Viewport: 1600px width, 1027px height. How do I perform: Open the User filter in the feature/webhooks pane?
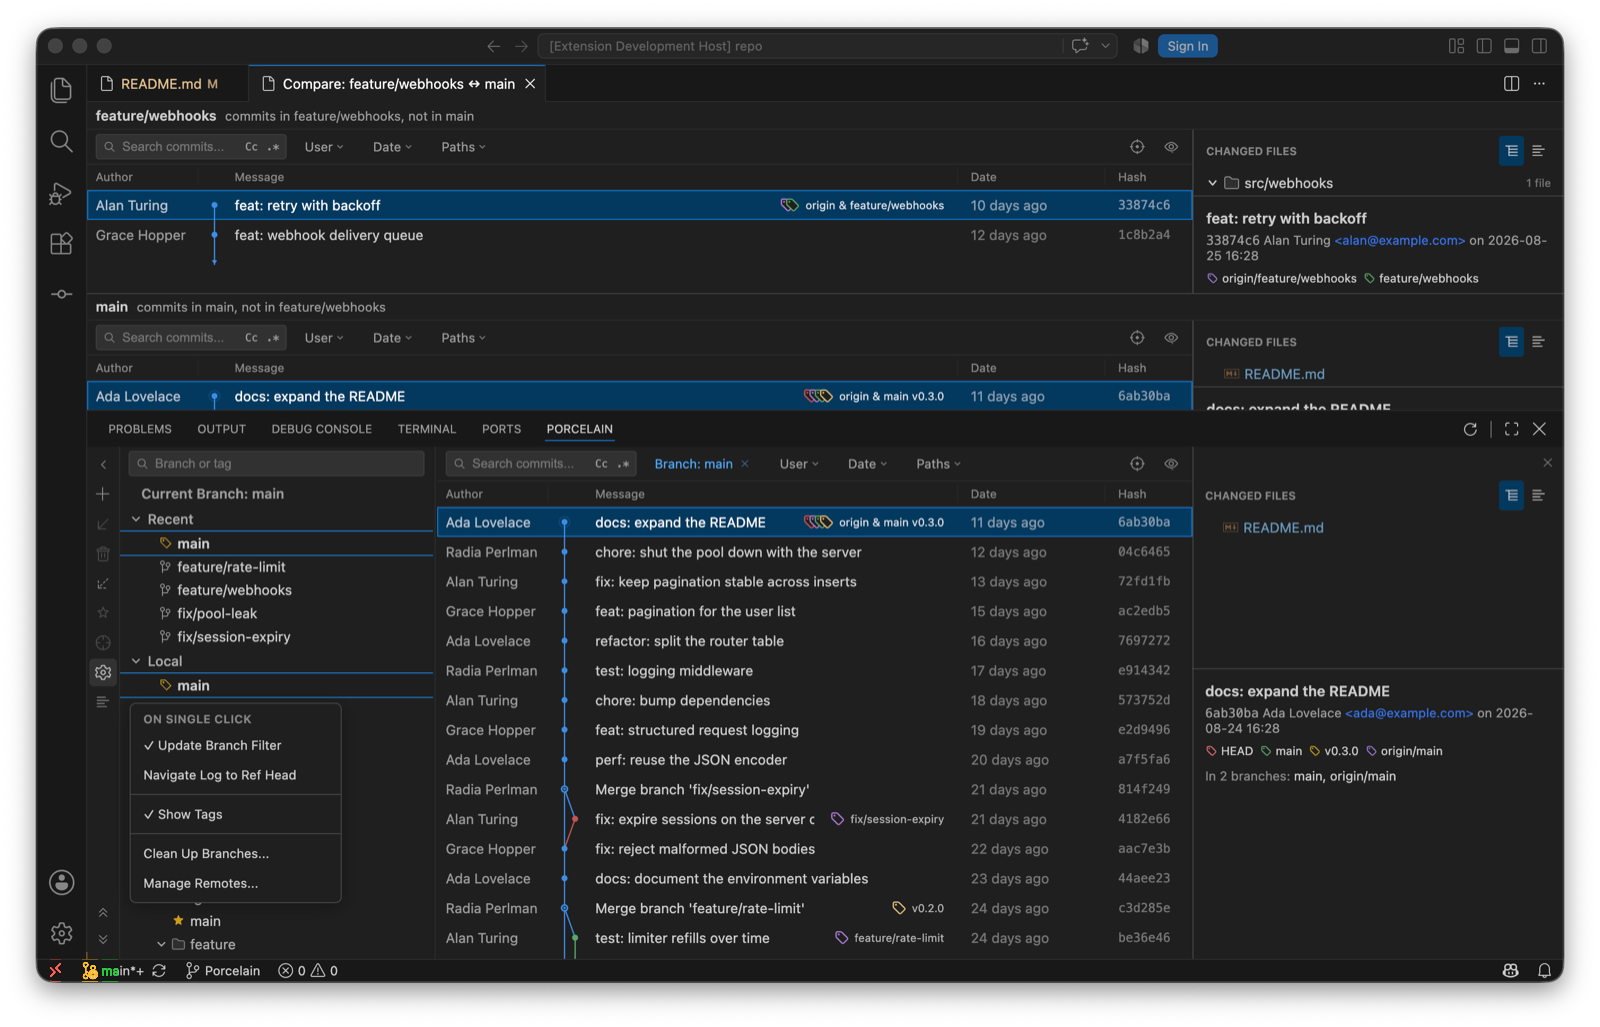click(x=324, y=147)
